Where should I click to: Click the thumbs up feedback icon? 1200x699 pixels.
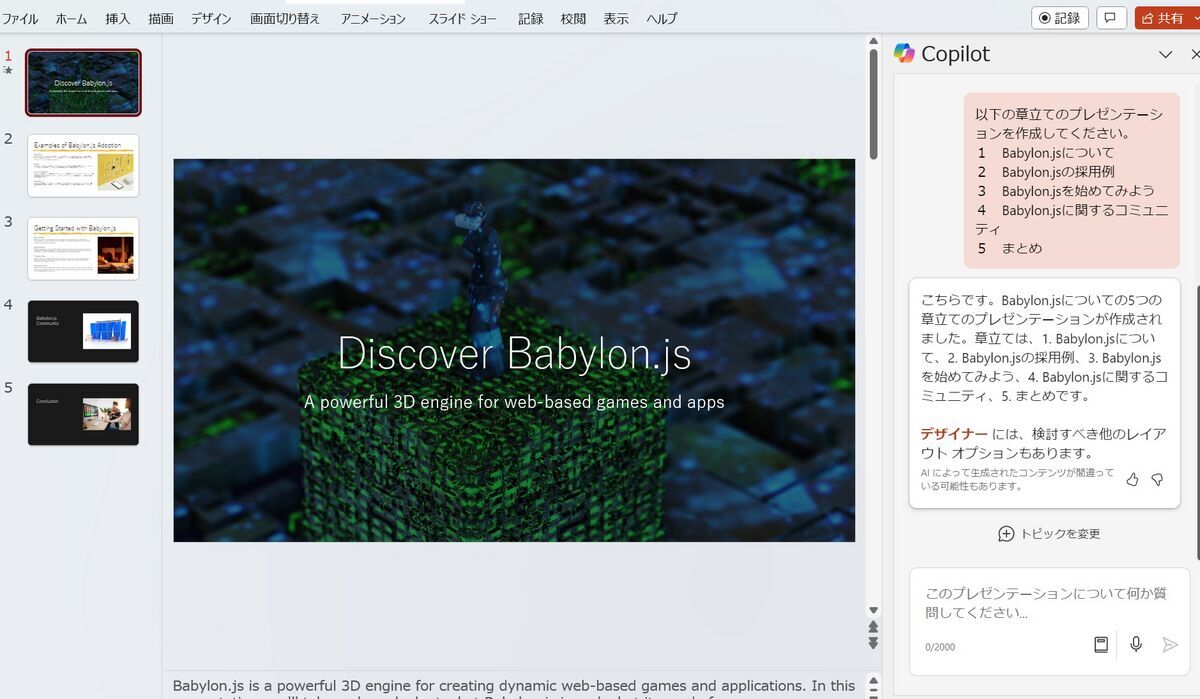coord(1132,480)
